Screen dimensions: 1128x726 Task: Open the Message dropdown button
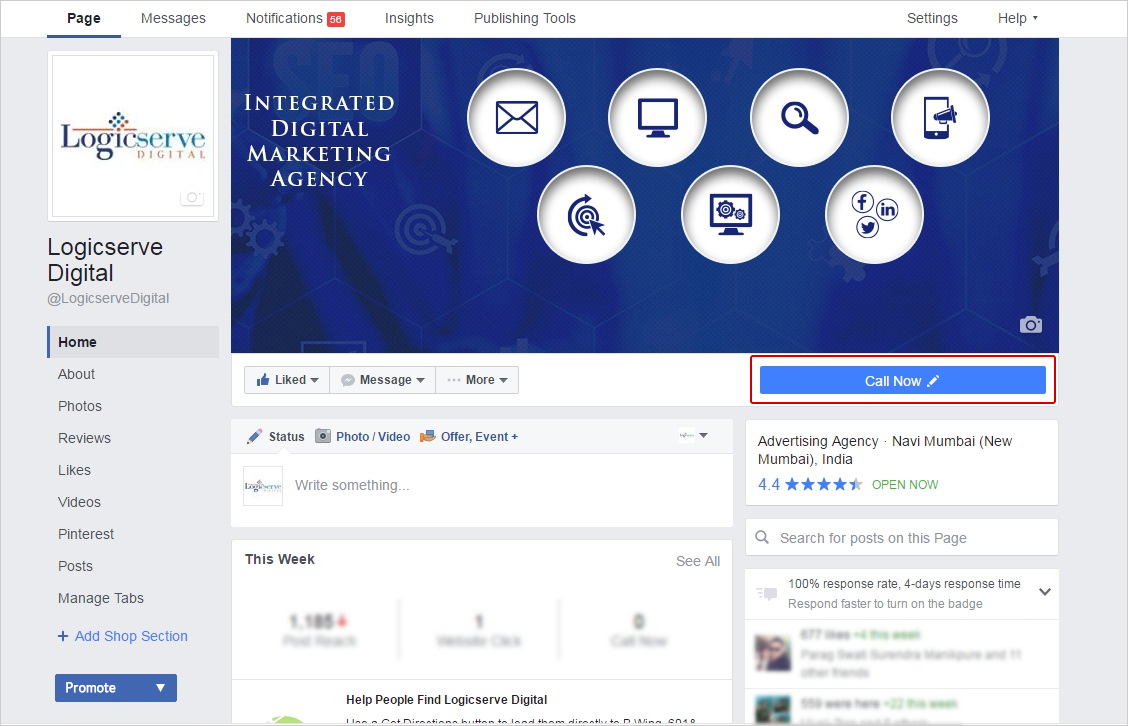click(383, 380)
